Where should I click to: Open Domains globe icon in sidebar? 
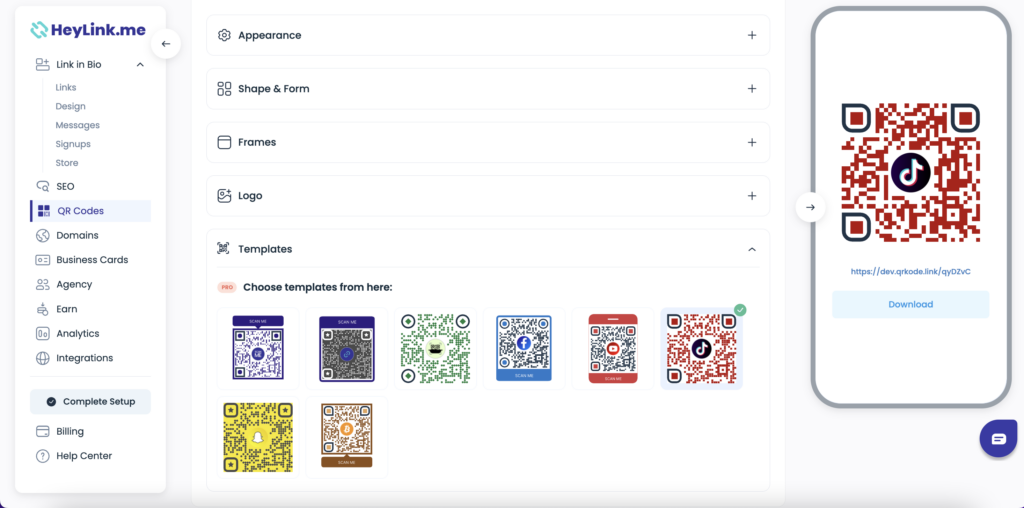point(43,235)
